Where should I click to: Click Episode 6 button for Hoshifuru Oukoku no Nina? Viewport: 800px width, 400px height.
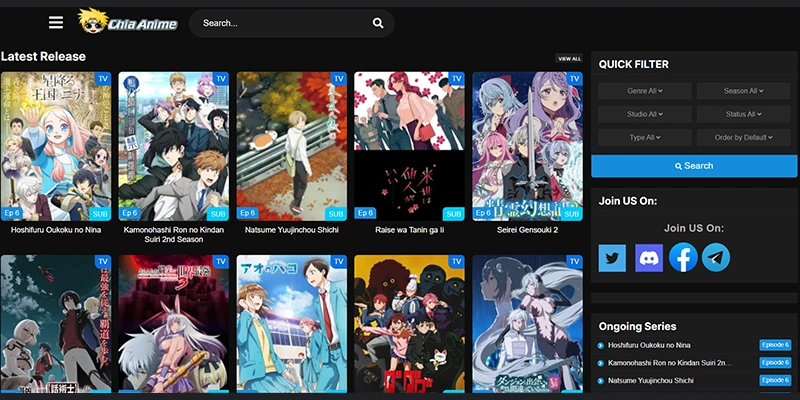click(x=775, y=345)
